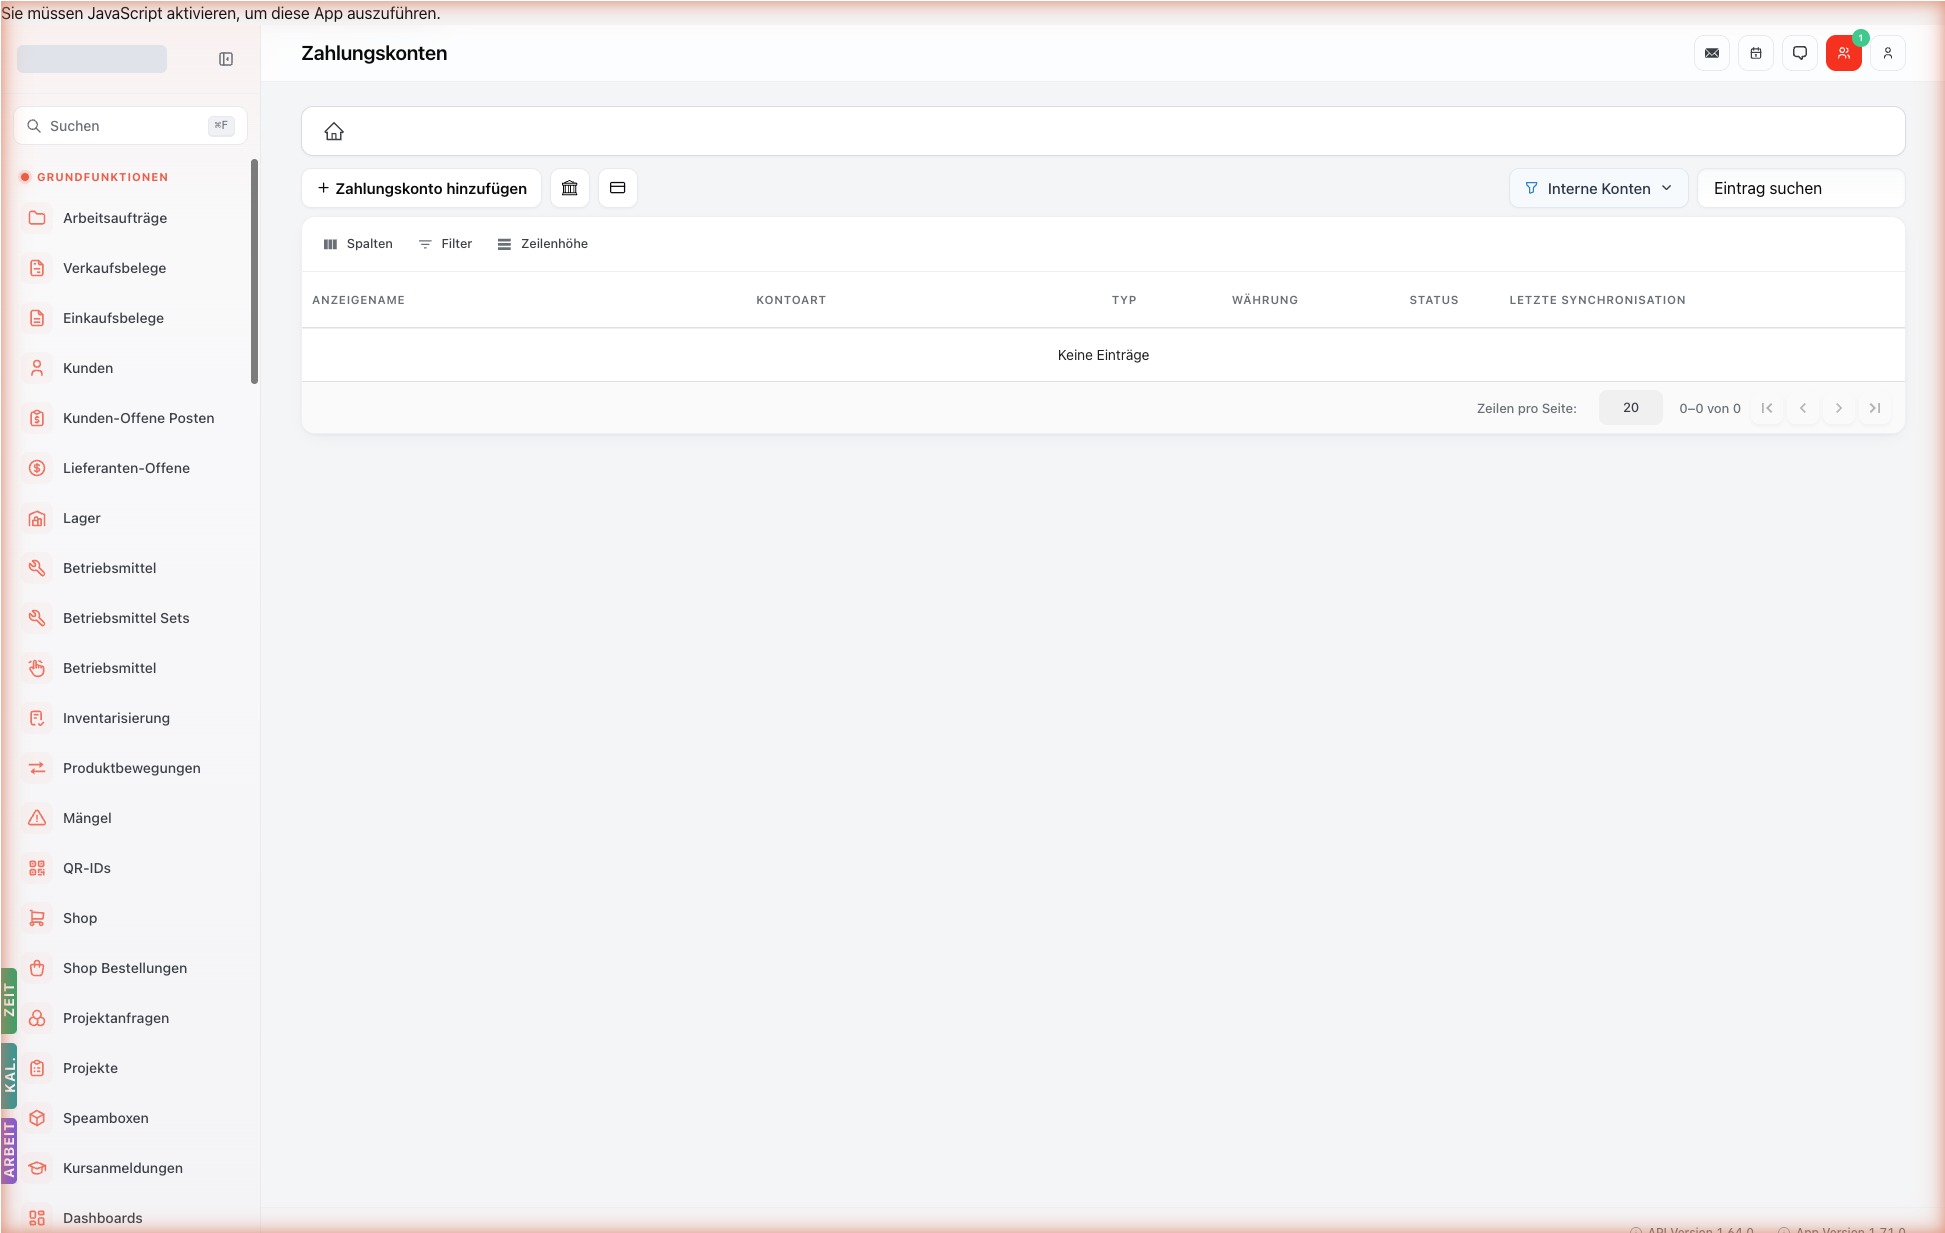Open Dashboards in sidebar

pyautogui.click(x=132, y=1218)
